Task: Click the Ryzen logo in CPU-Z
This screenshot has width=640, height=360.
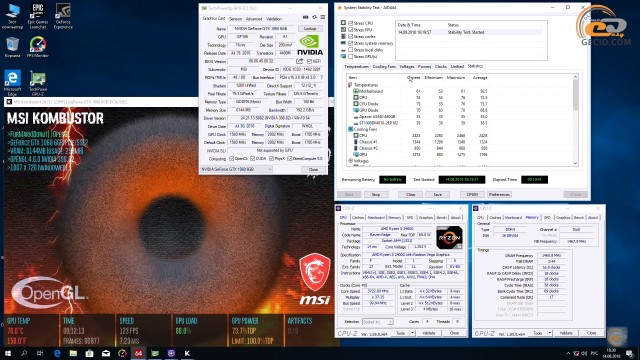Action: click(x=449, y=237)
